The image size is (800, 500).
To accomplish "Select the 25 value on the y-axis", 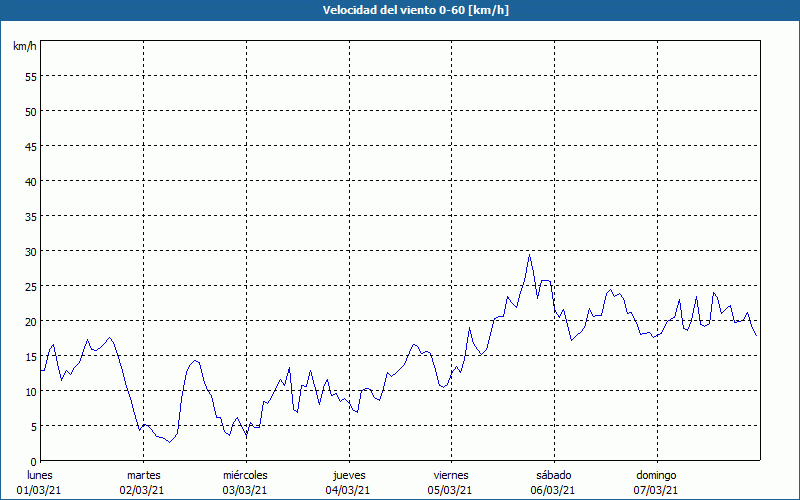I will [31, 286].
